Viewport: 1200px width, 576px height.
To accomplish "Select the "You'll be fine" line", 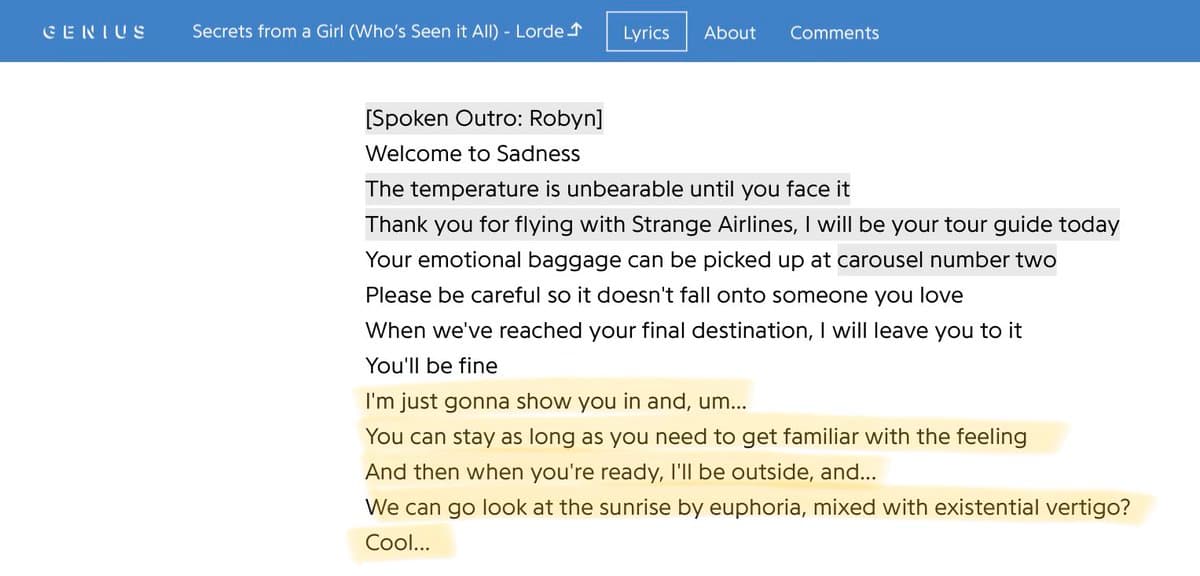I will [431, 366].
